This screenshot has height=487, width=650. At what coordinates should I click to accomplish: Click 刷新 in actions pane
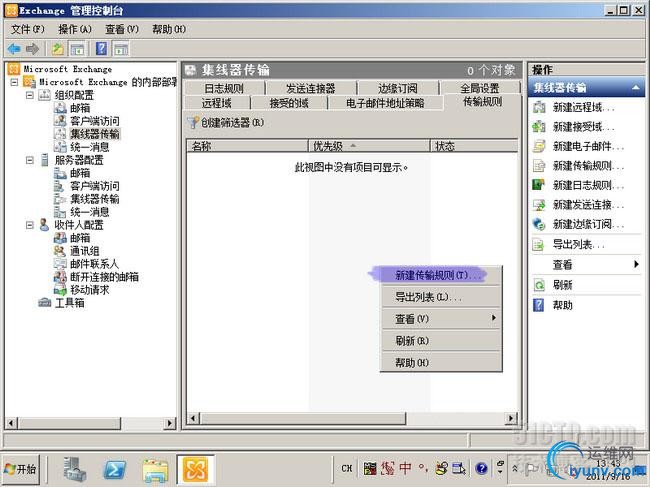pos(563,285)
